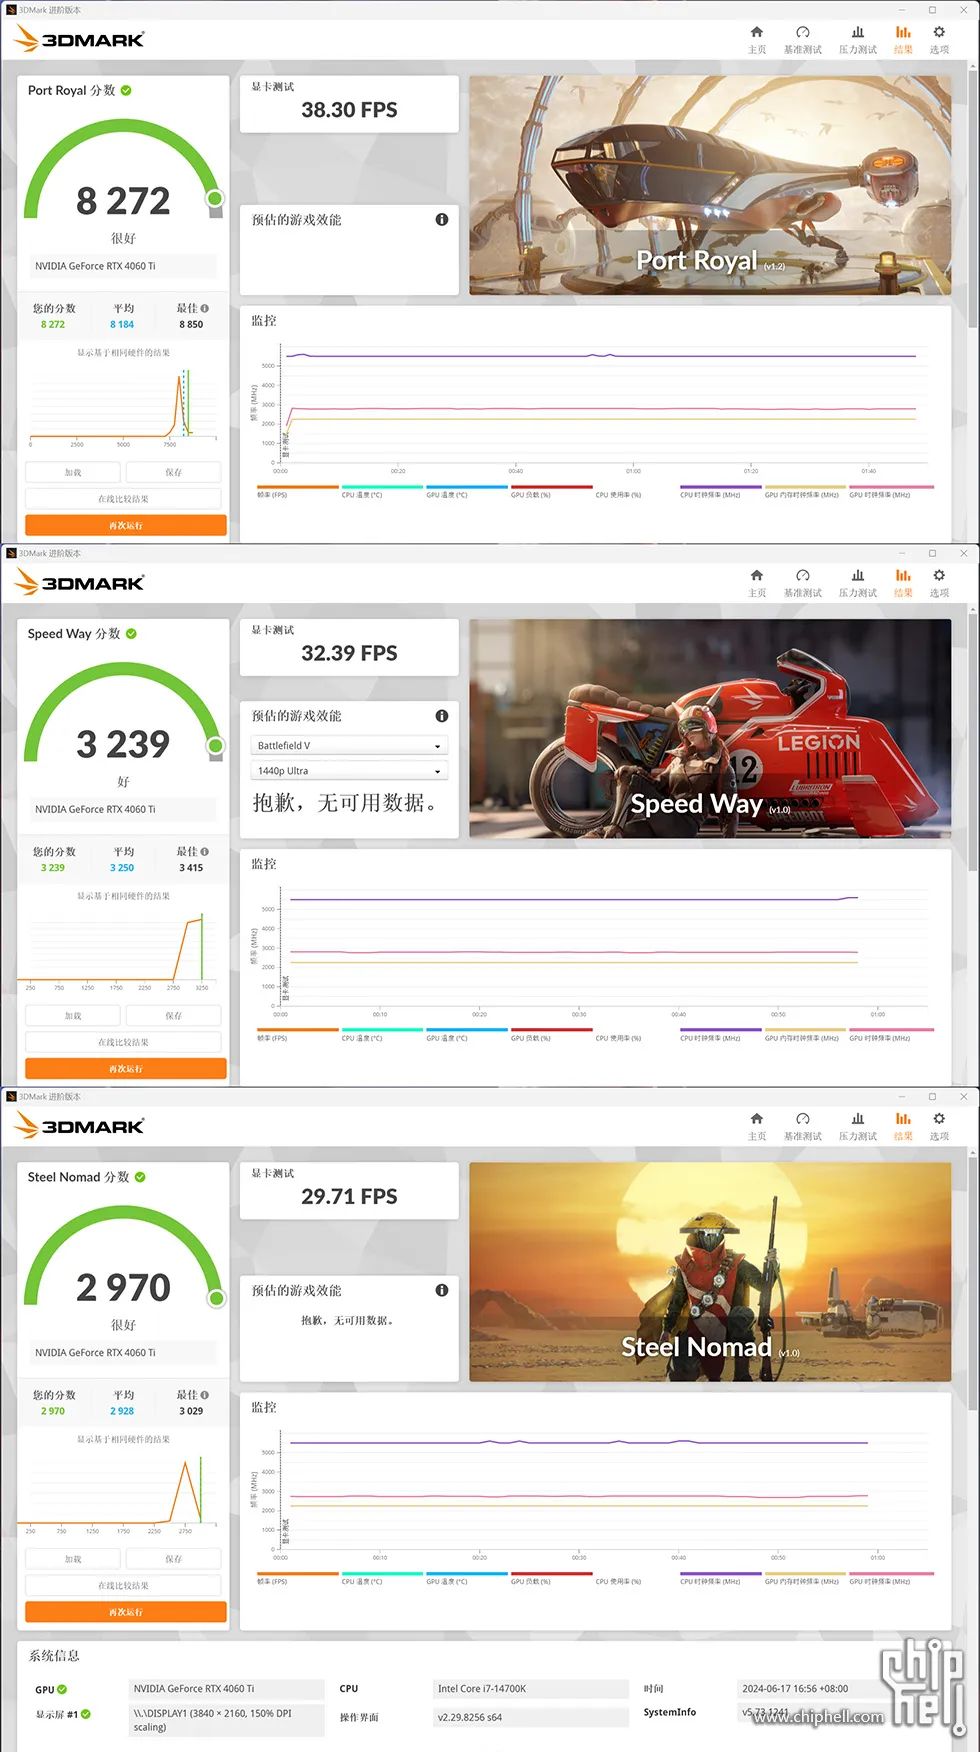
Task: Click the Speed Way motorcycle banner image
Action: click(710, 728)
